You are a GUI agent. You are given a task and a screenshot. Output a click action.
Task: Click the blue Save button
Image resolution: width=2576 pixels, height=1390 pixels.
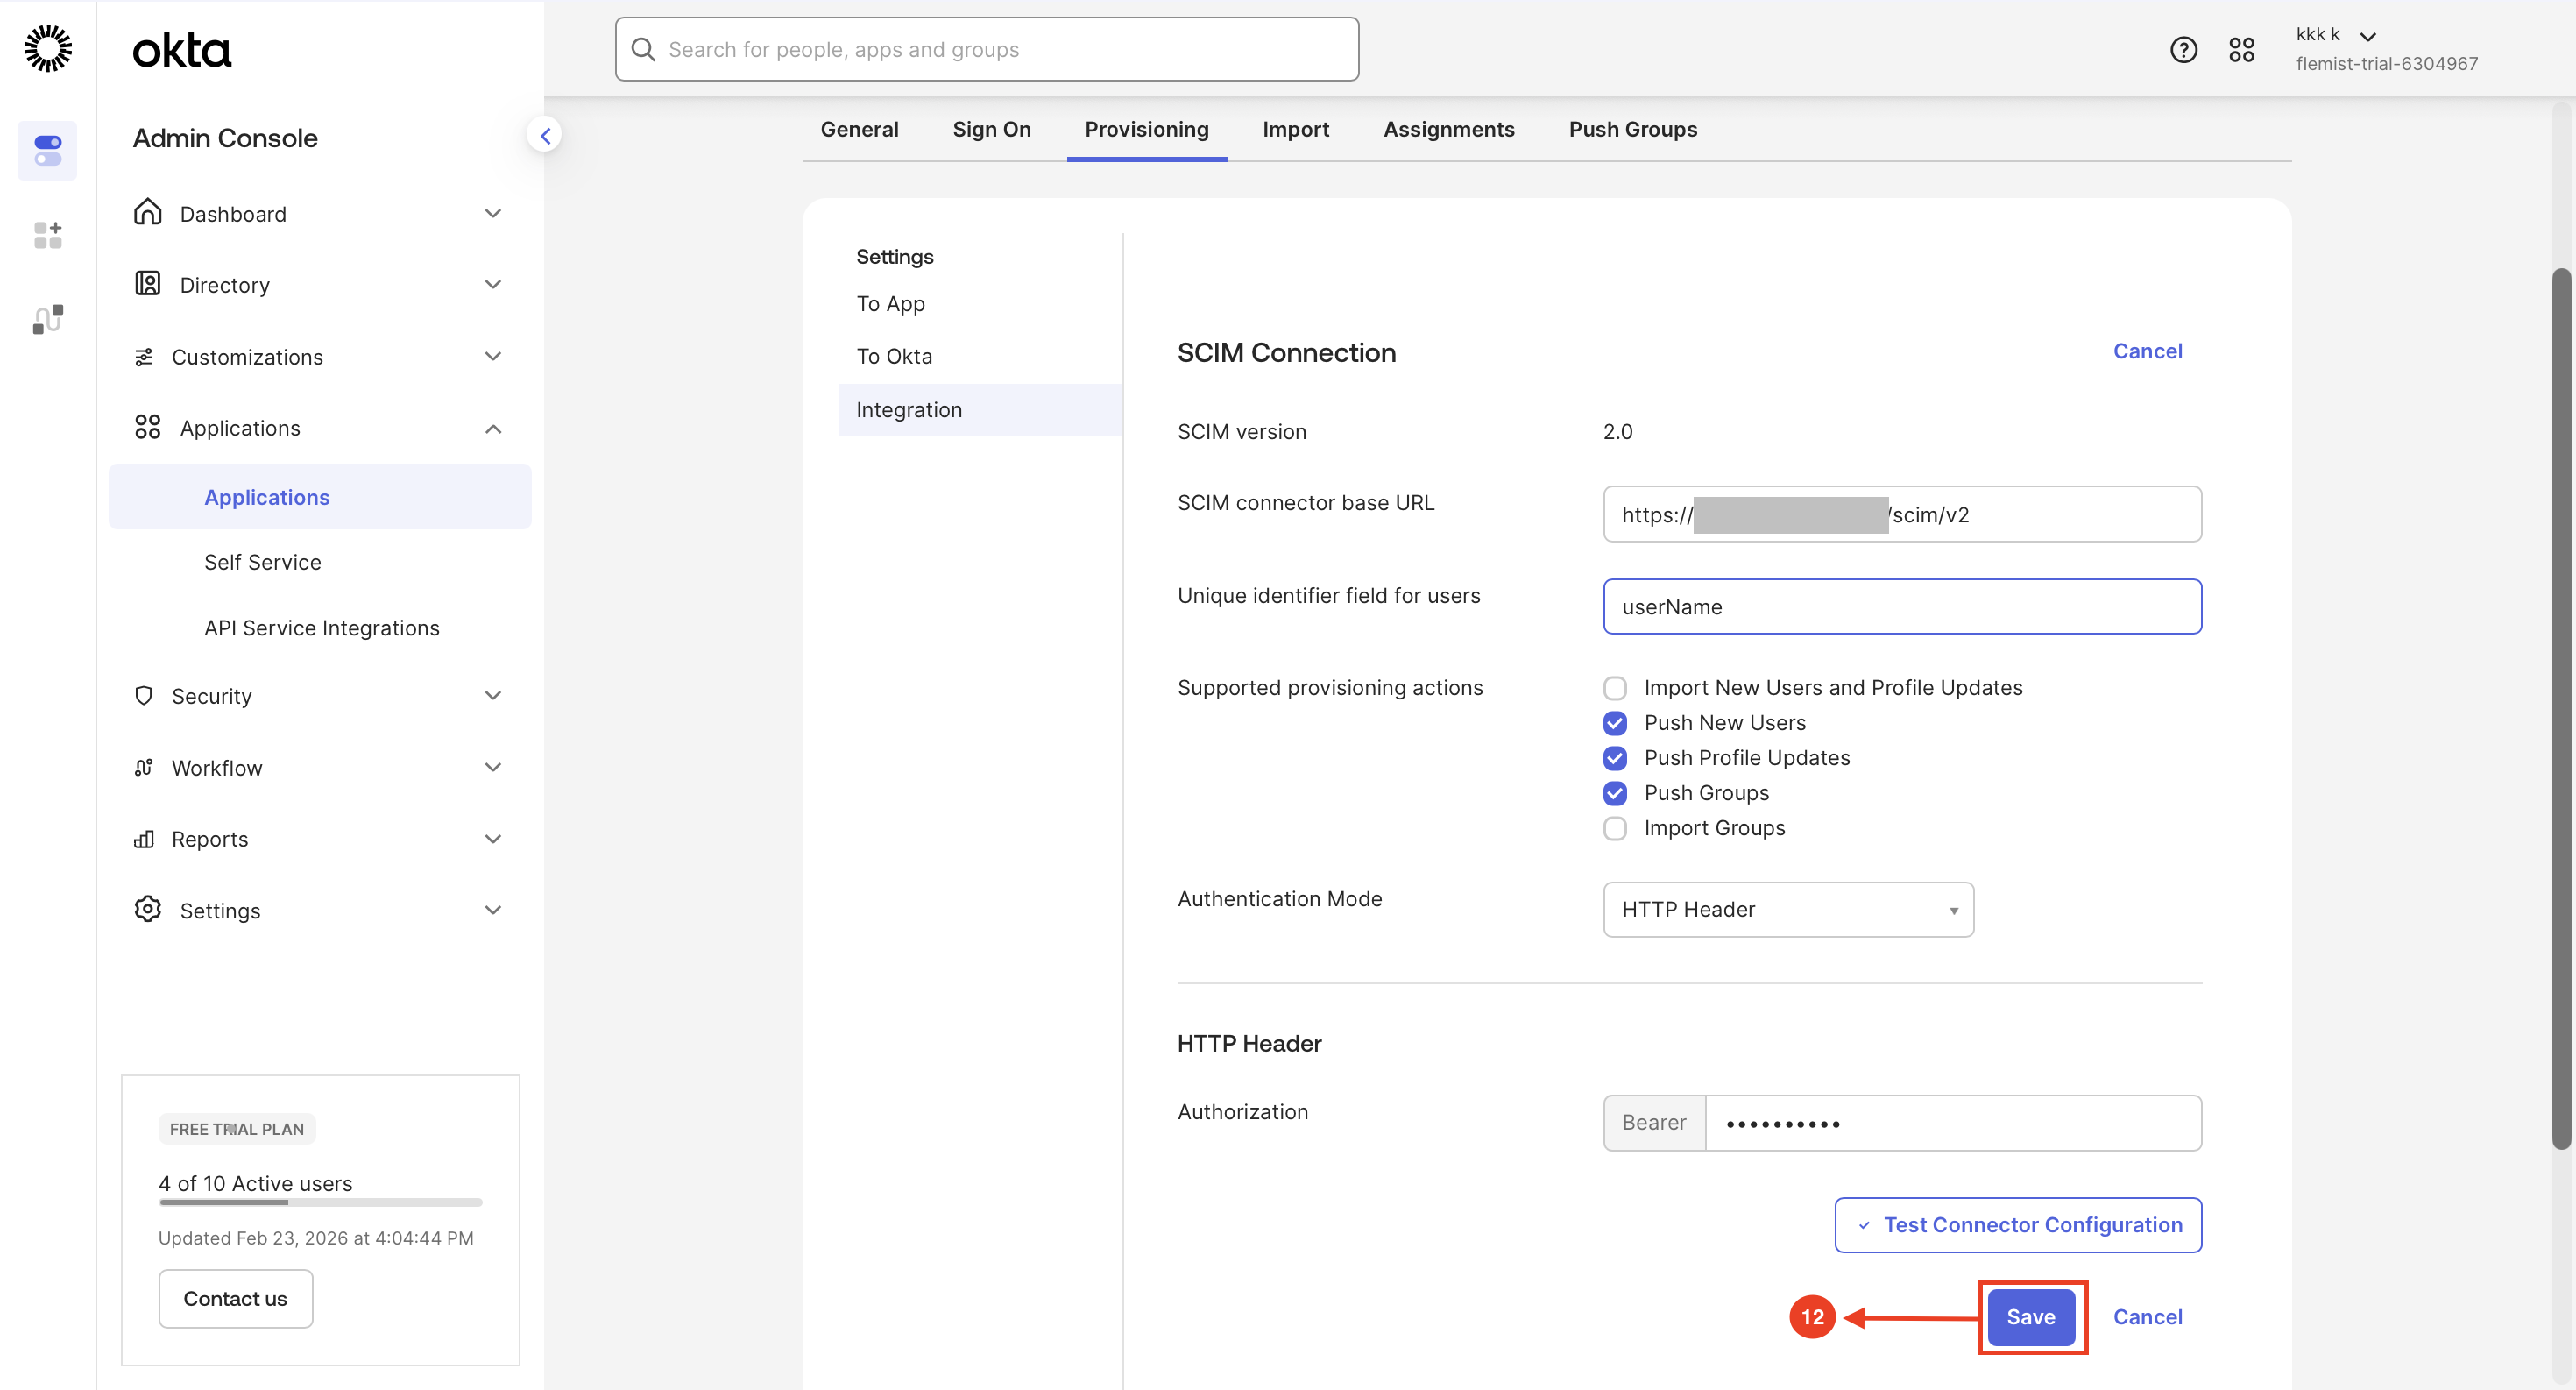tap(2030, 1316)
